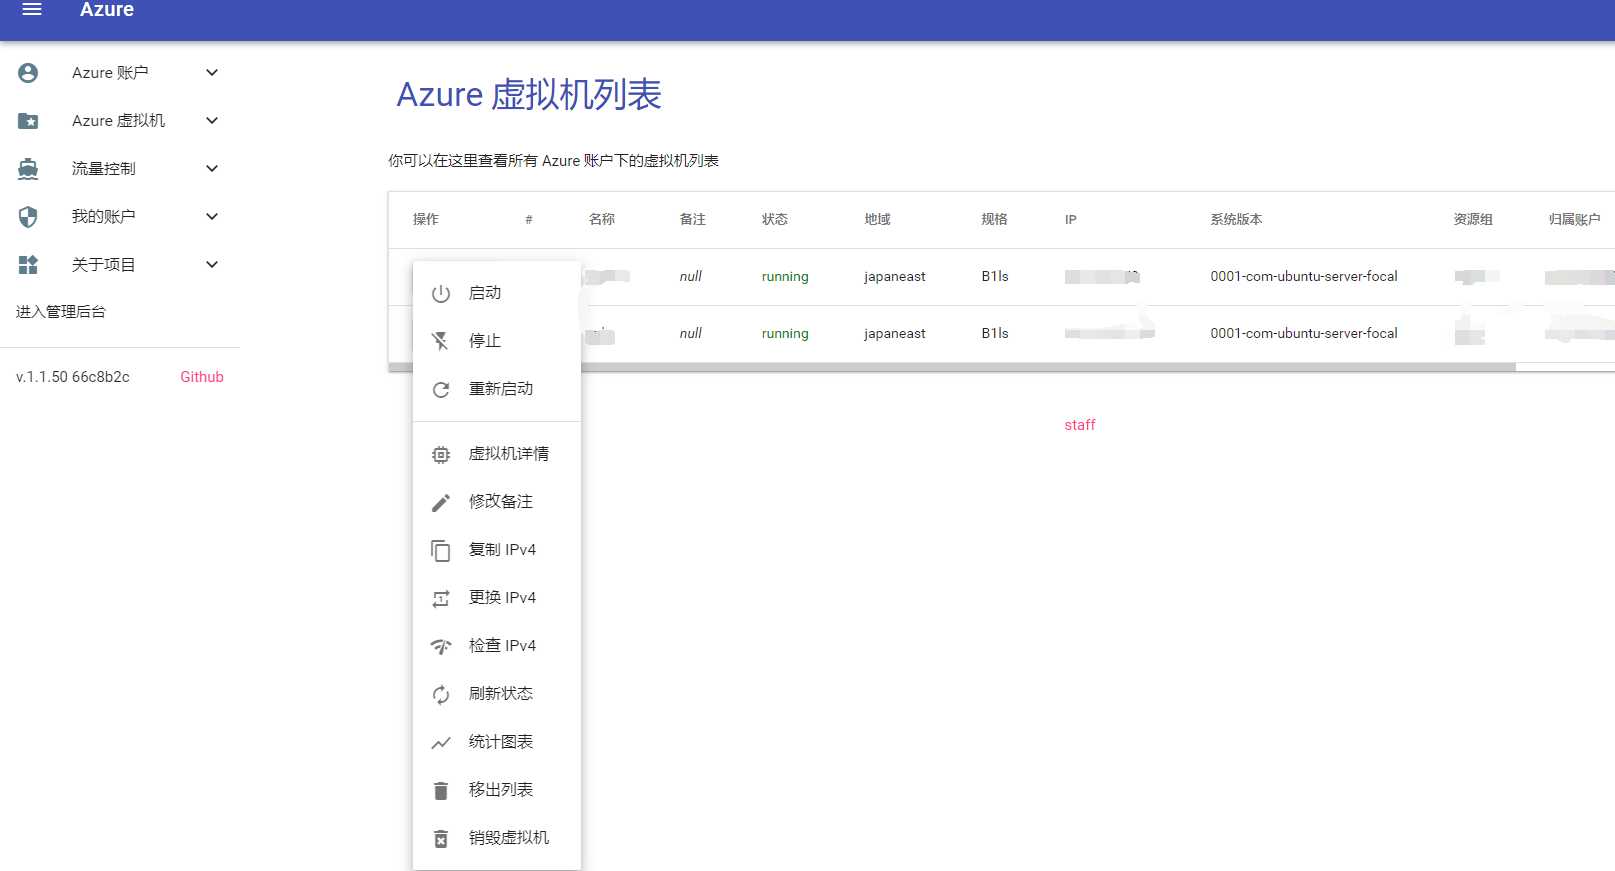Click the 备注 column header
Viewport: 1615px width, 871px height.
tap(693, 220)
